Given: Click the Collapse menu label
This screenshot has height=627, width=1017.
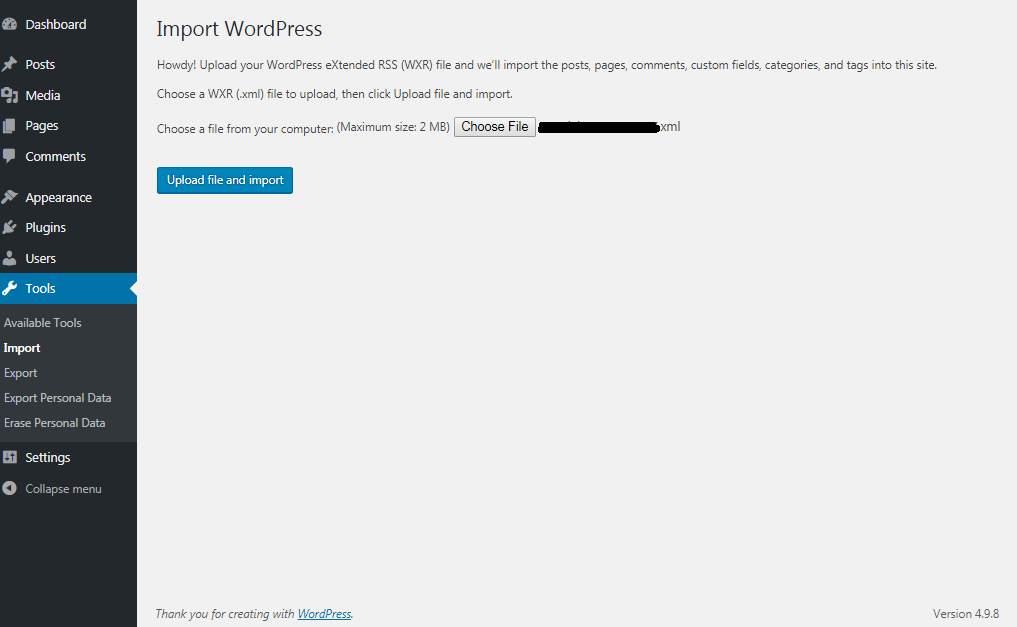Looking at the screenshot, I should 63,489.
